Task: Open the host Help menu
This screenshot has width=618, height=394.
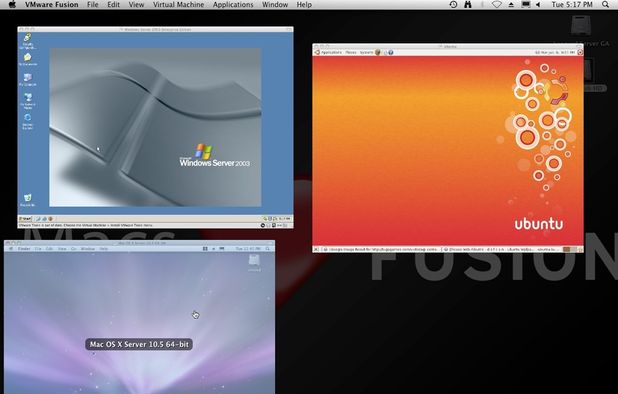Action: (x=304, y=5)
